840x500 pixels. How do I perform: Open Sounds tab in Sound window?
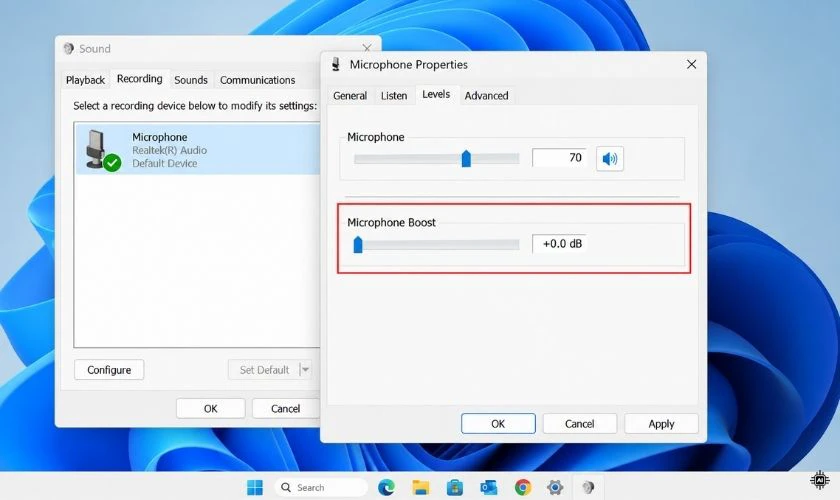[x=191, y=80]
